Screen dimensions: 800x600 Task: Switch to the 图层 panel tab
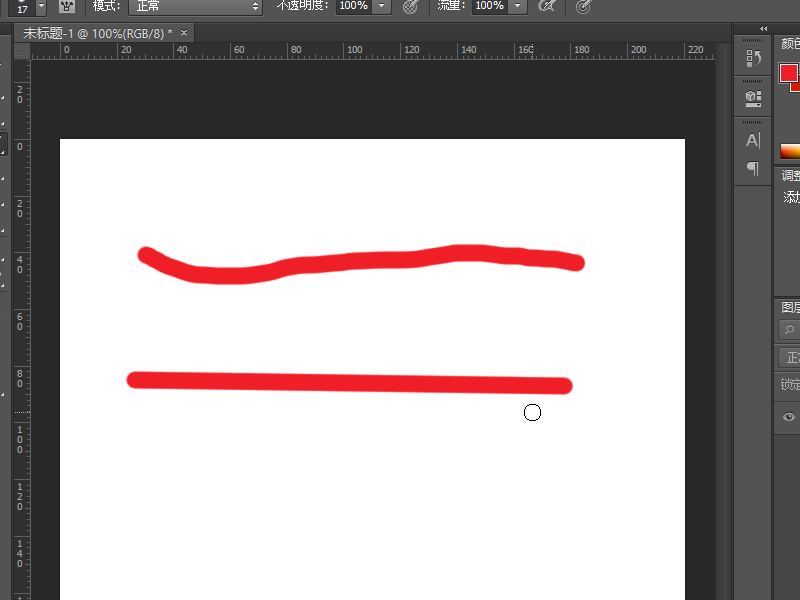point(790,307)
